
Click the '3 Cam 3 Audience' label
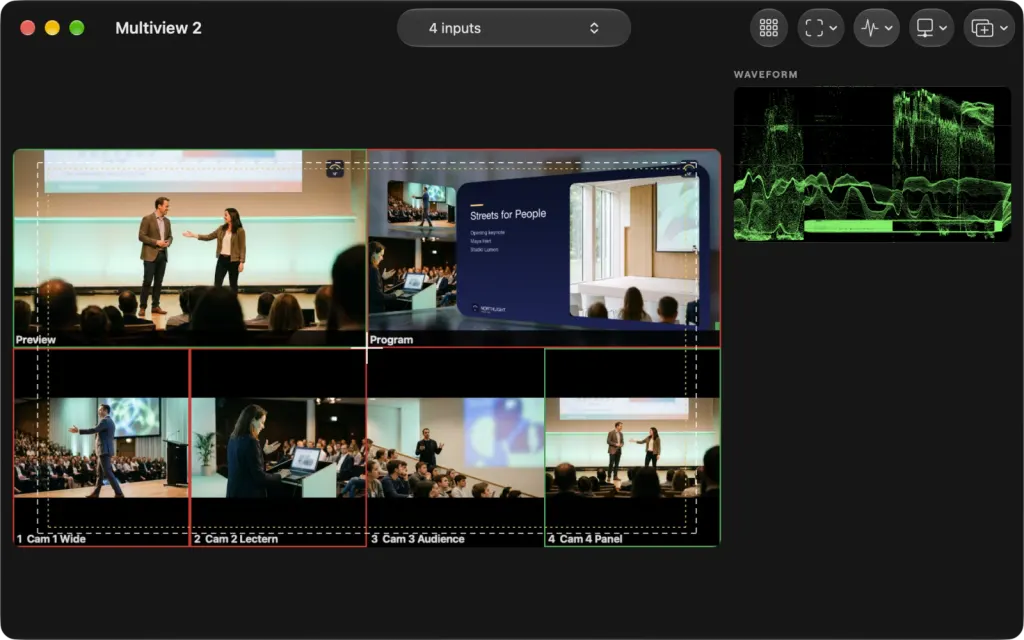click(418, 539)
